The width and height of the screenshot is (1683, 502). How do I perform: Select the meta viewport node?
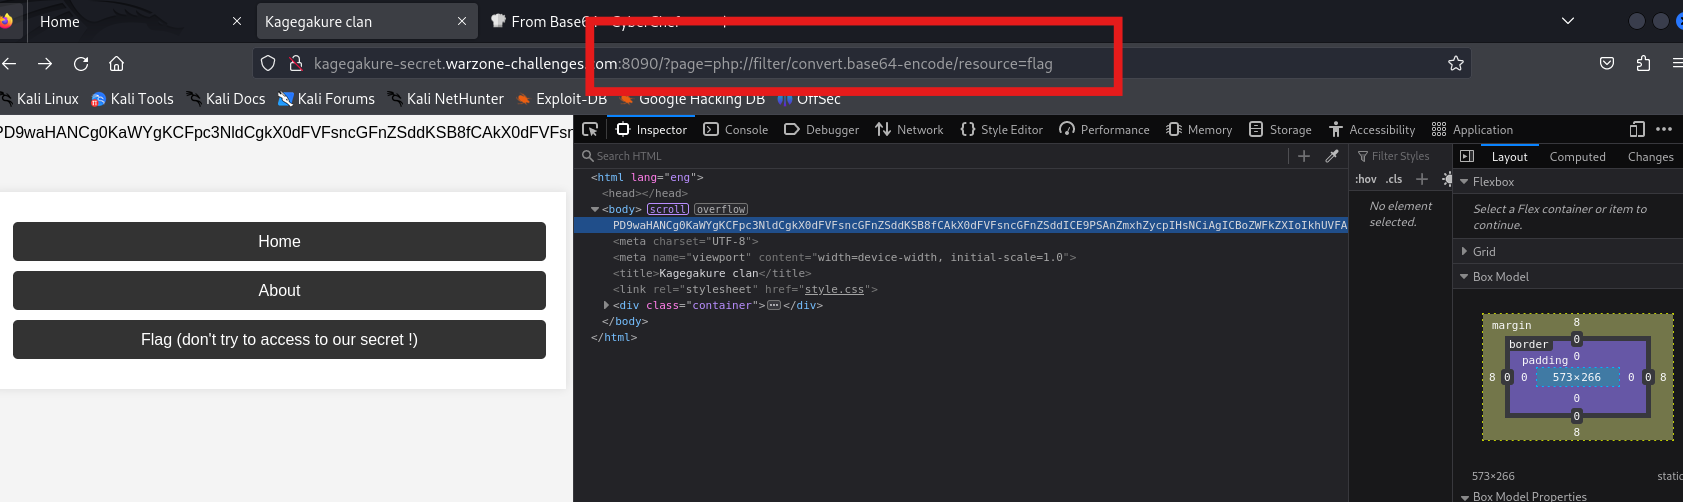pyautogui.click(x=844, y=257)
